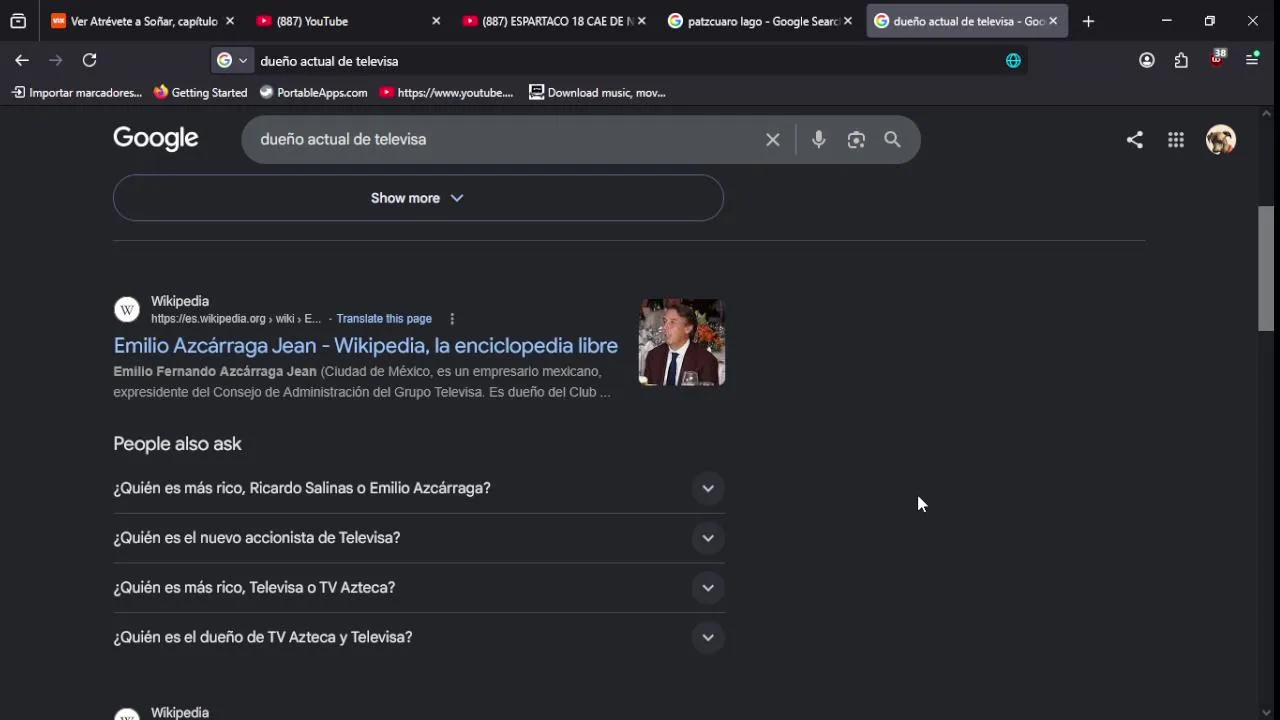Submit search with the magnifier icon
This screenshot has height=720, width=1280.
[893, 140]
